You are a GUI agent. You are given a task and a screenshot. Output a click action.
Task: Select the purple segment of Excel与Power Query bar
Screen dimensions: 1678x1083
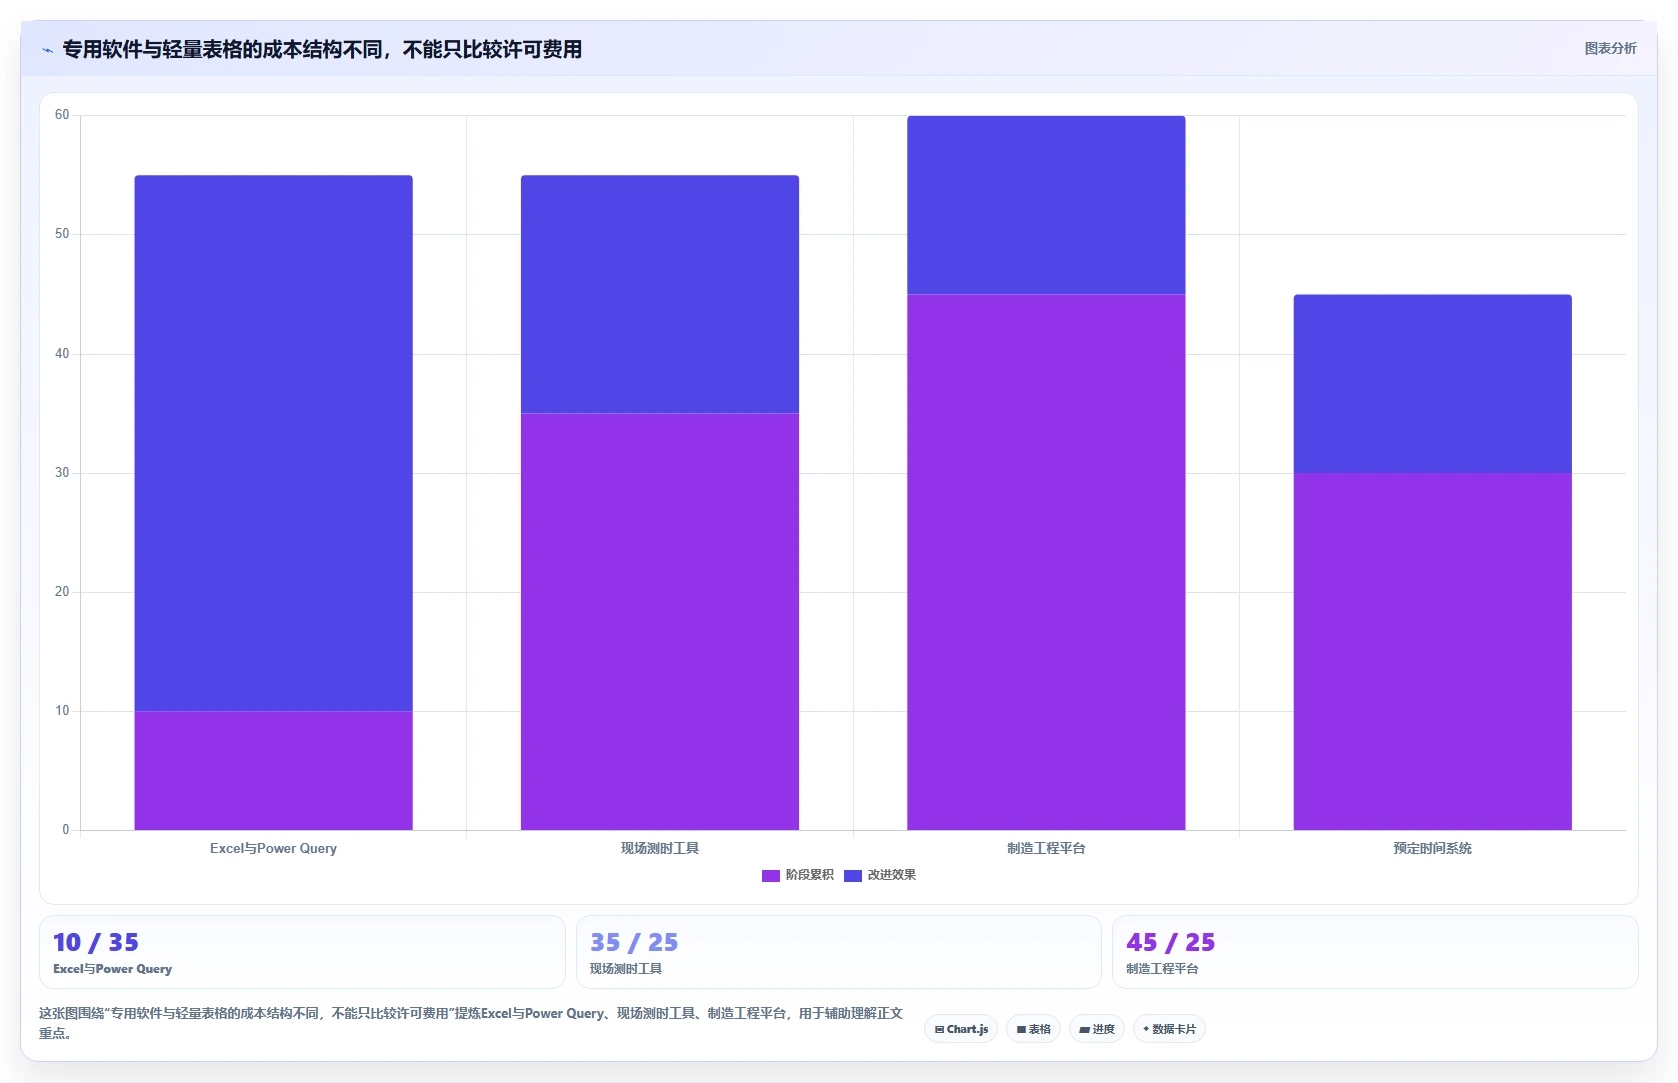tap(273, 770)
